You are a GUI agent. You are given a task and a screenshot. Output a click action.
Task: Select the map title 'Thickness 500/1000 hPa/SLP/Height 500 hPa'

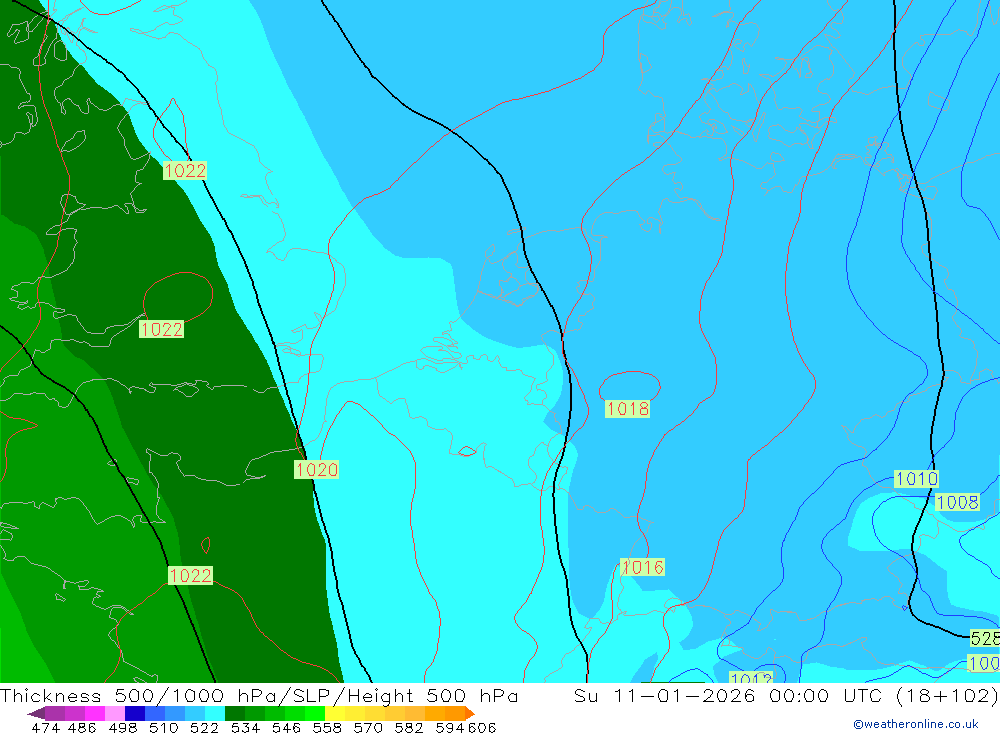[259, 695]
